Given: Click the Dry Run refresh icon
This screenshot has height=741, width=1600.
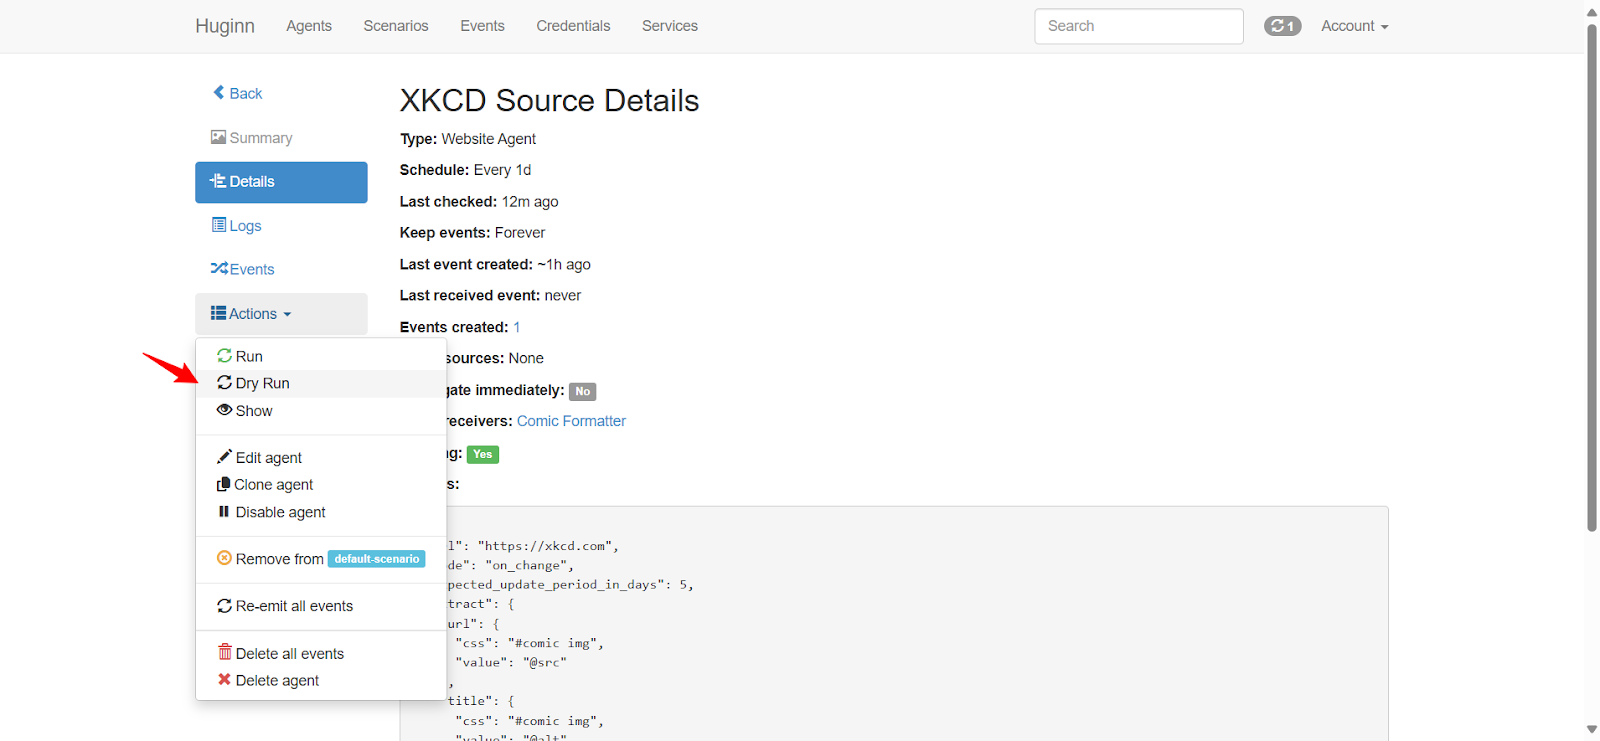Looking at the screenshot, I should point(225,383).
